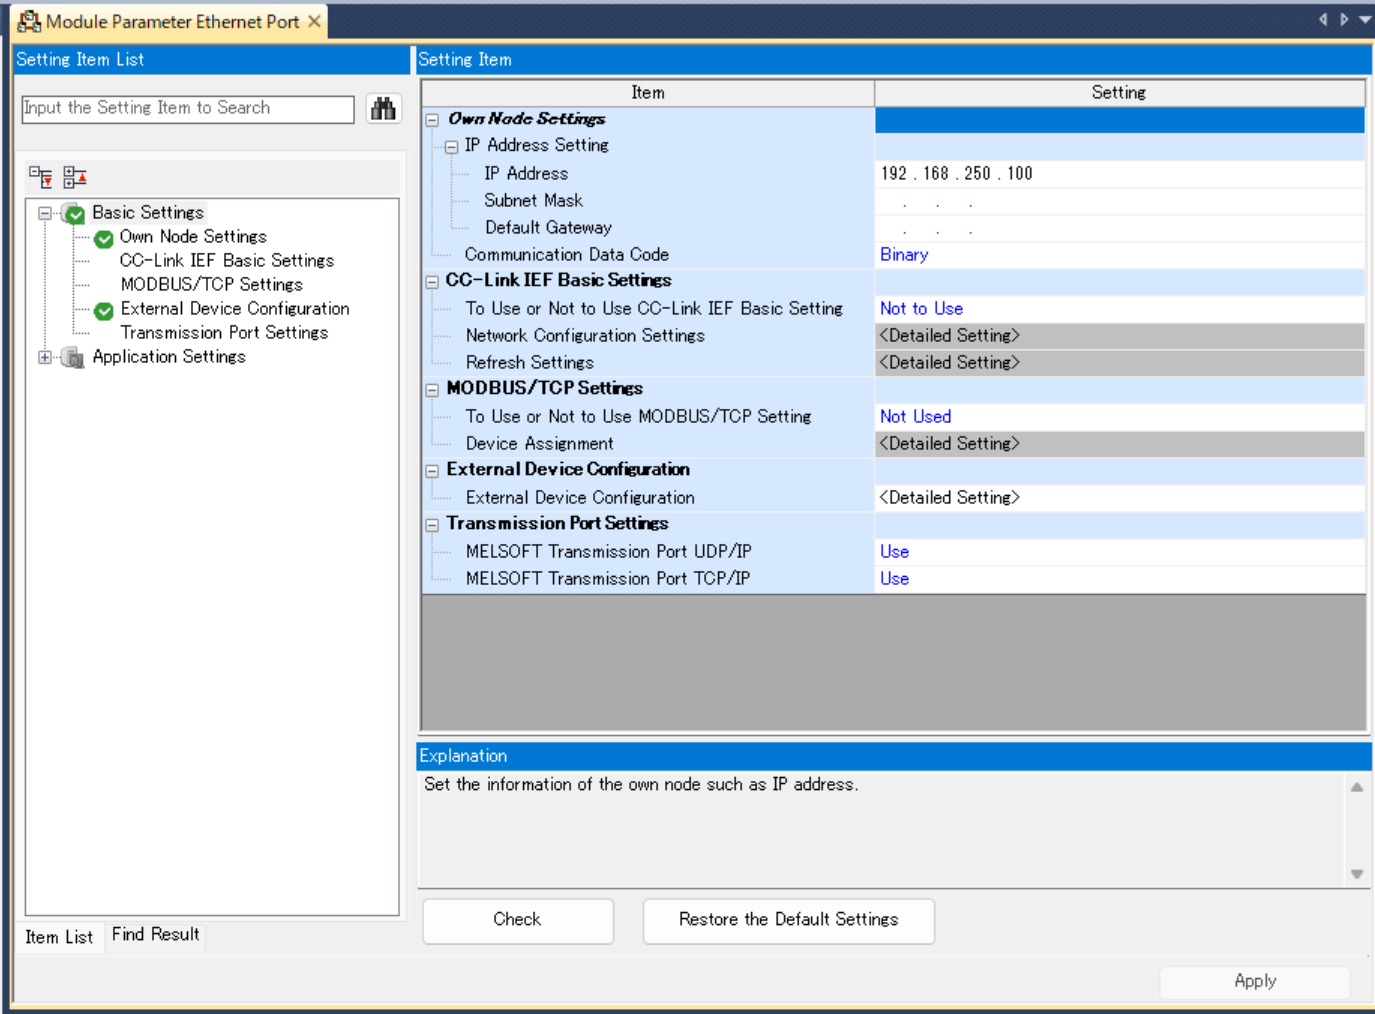Click the Default Gateway row label

(548, 228)
